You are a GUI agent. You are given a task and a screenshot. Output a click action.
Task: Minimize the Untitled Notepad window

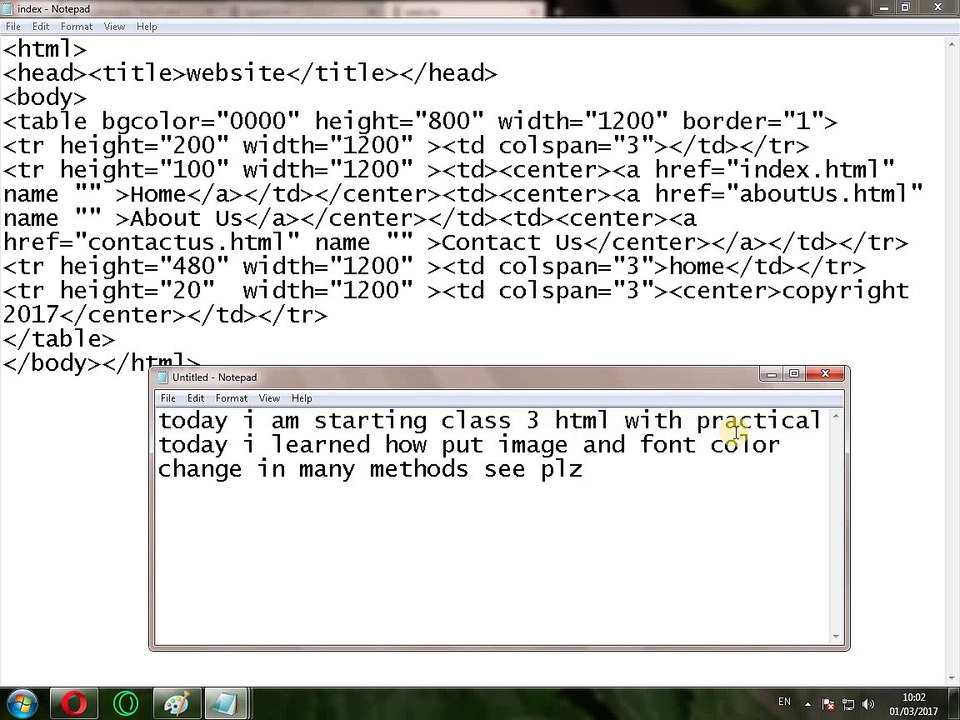pos(771,373)
